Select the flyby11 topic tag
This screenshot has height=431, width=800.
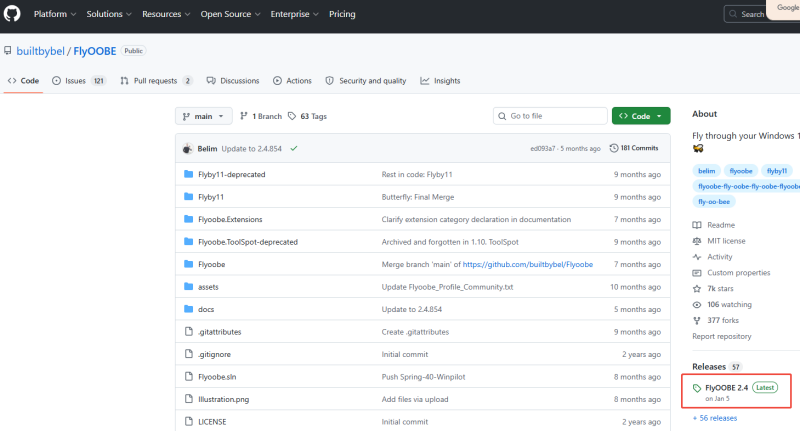777,171
